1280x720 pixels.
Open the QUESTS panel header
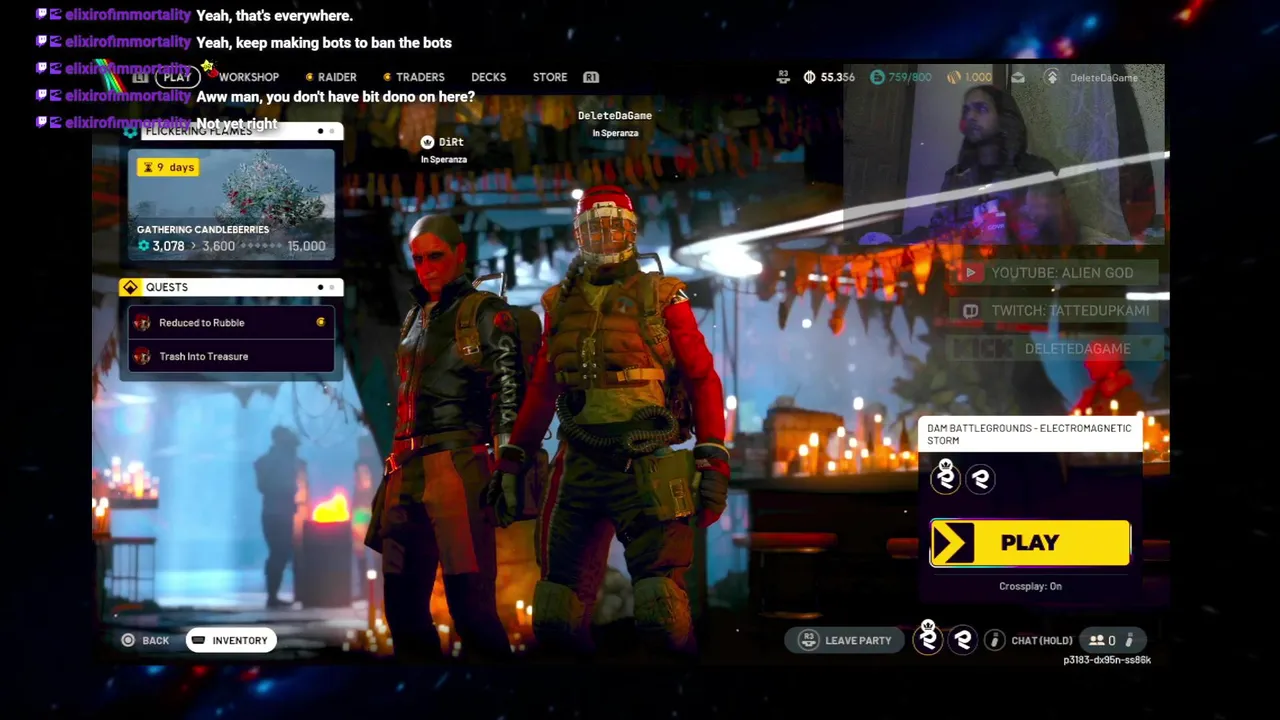tap(231, 287)
